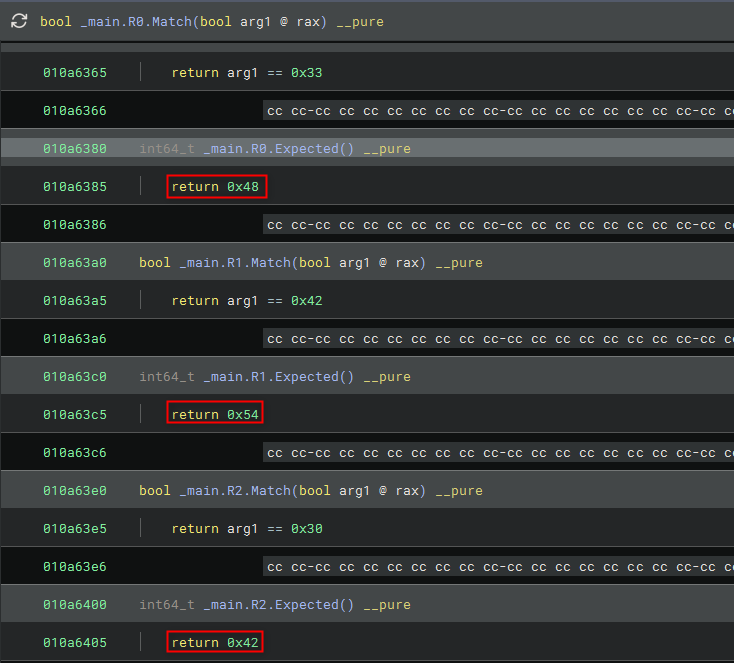The image size is (734, 663).
Task: Click highlighted return 0x42 statement
Action: click(x=216, y=643)
